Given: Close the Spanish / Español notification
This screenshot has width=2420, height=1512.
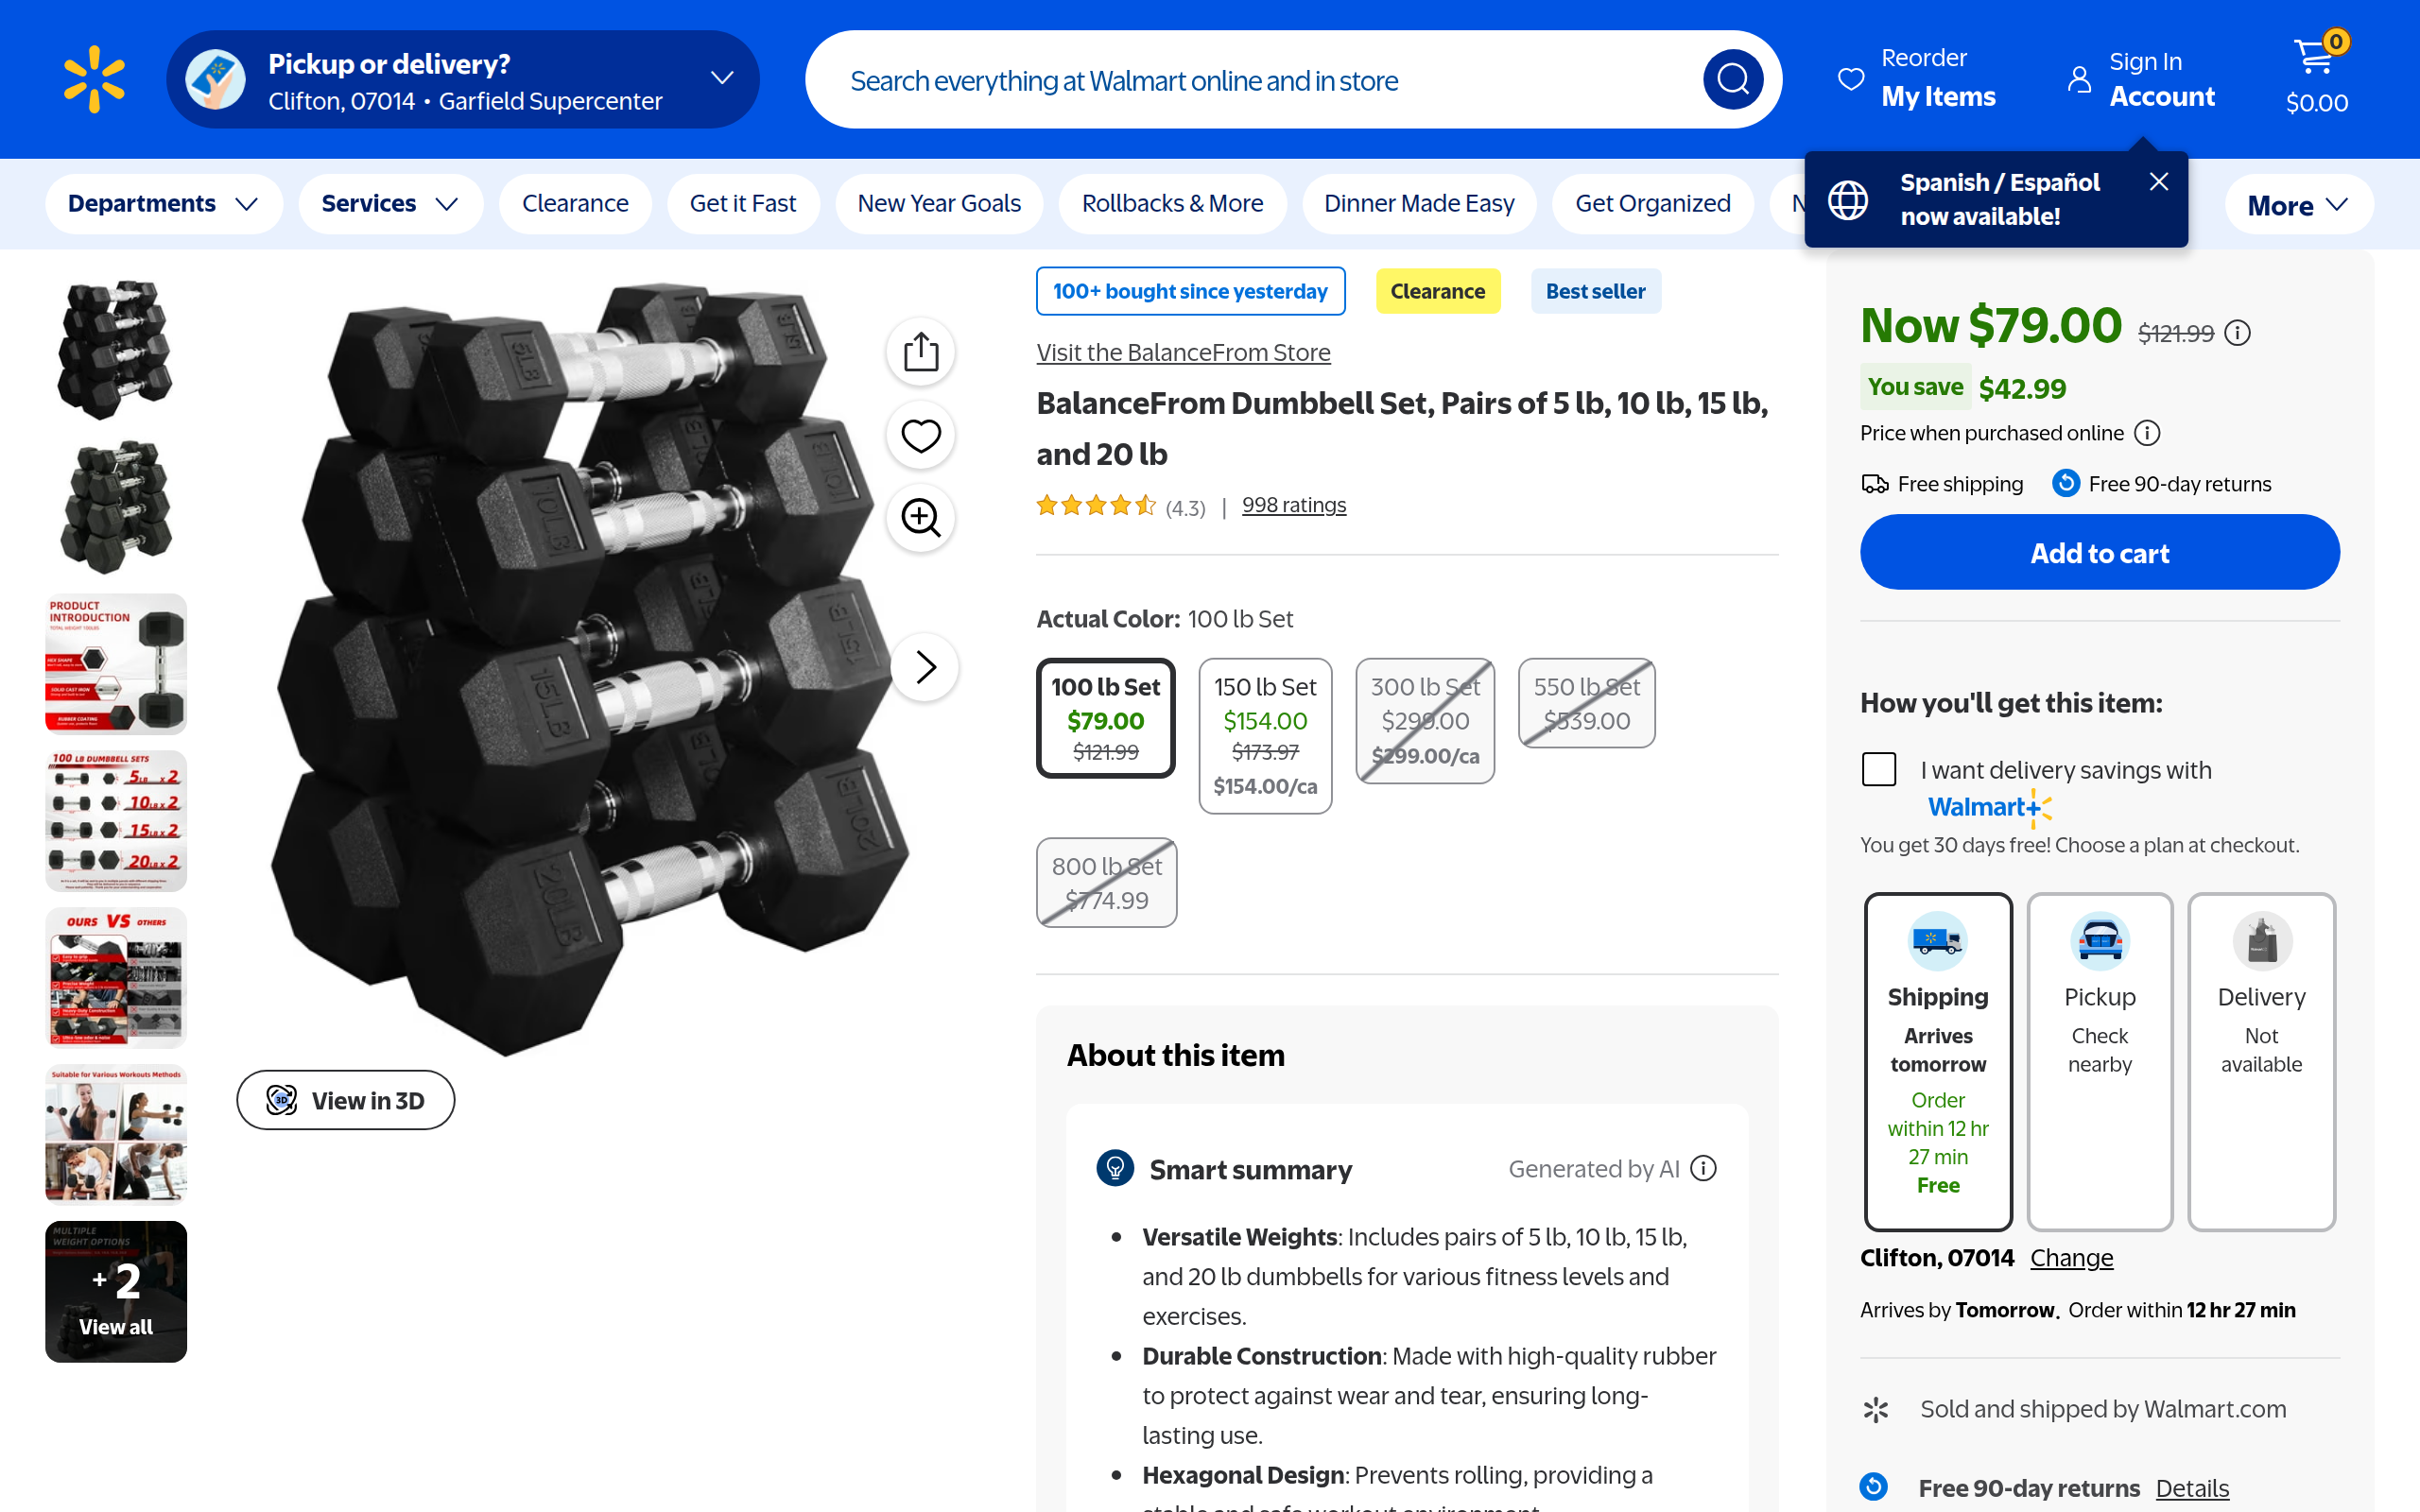Looking at the screenshot, I should point(2159,181).
